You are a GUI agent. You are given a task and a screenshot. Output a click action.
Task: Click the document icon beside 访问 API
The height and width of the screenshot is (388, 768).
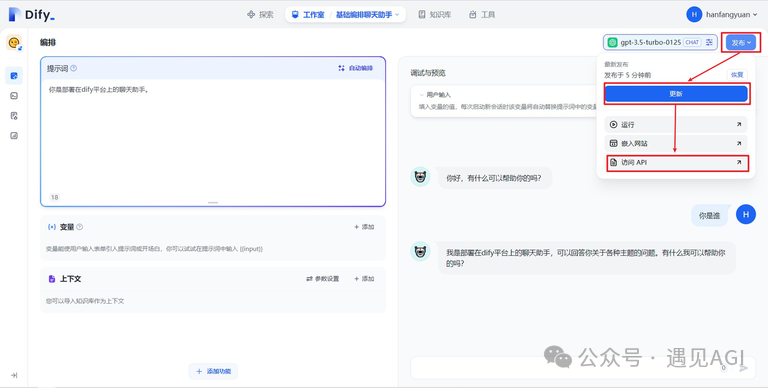(x=613, y=163)
